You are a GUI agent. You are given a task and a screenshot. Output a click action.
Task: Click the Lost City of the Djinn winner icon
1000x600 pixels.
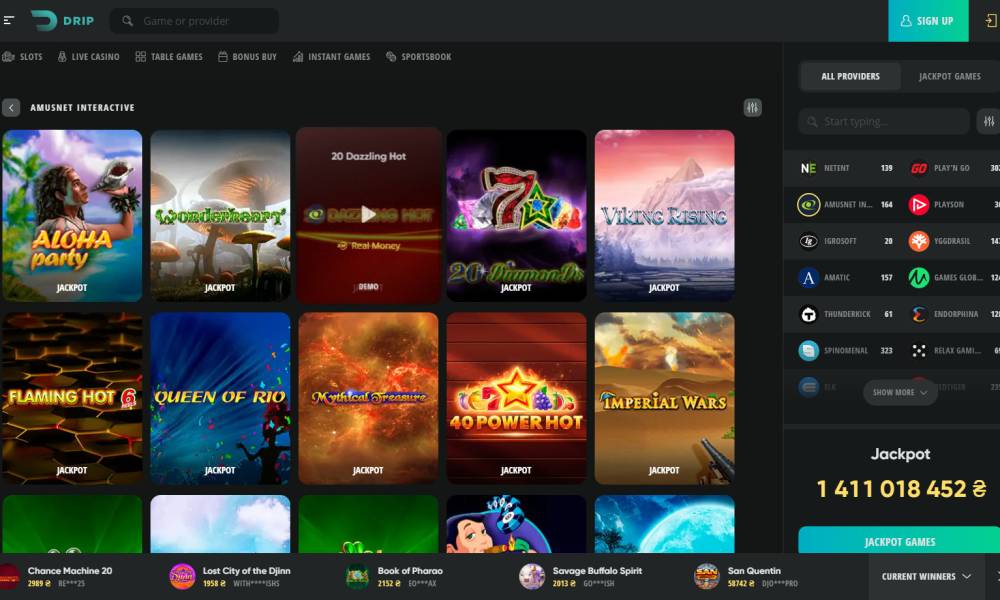(x=182, y=576)
